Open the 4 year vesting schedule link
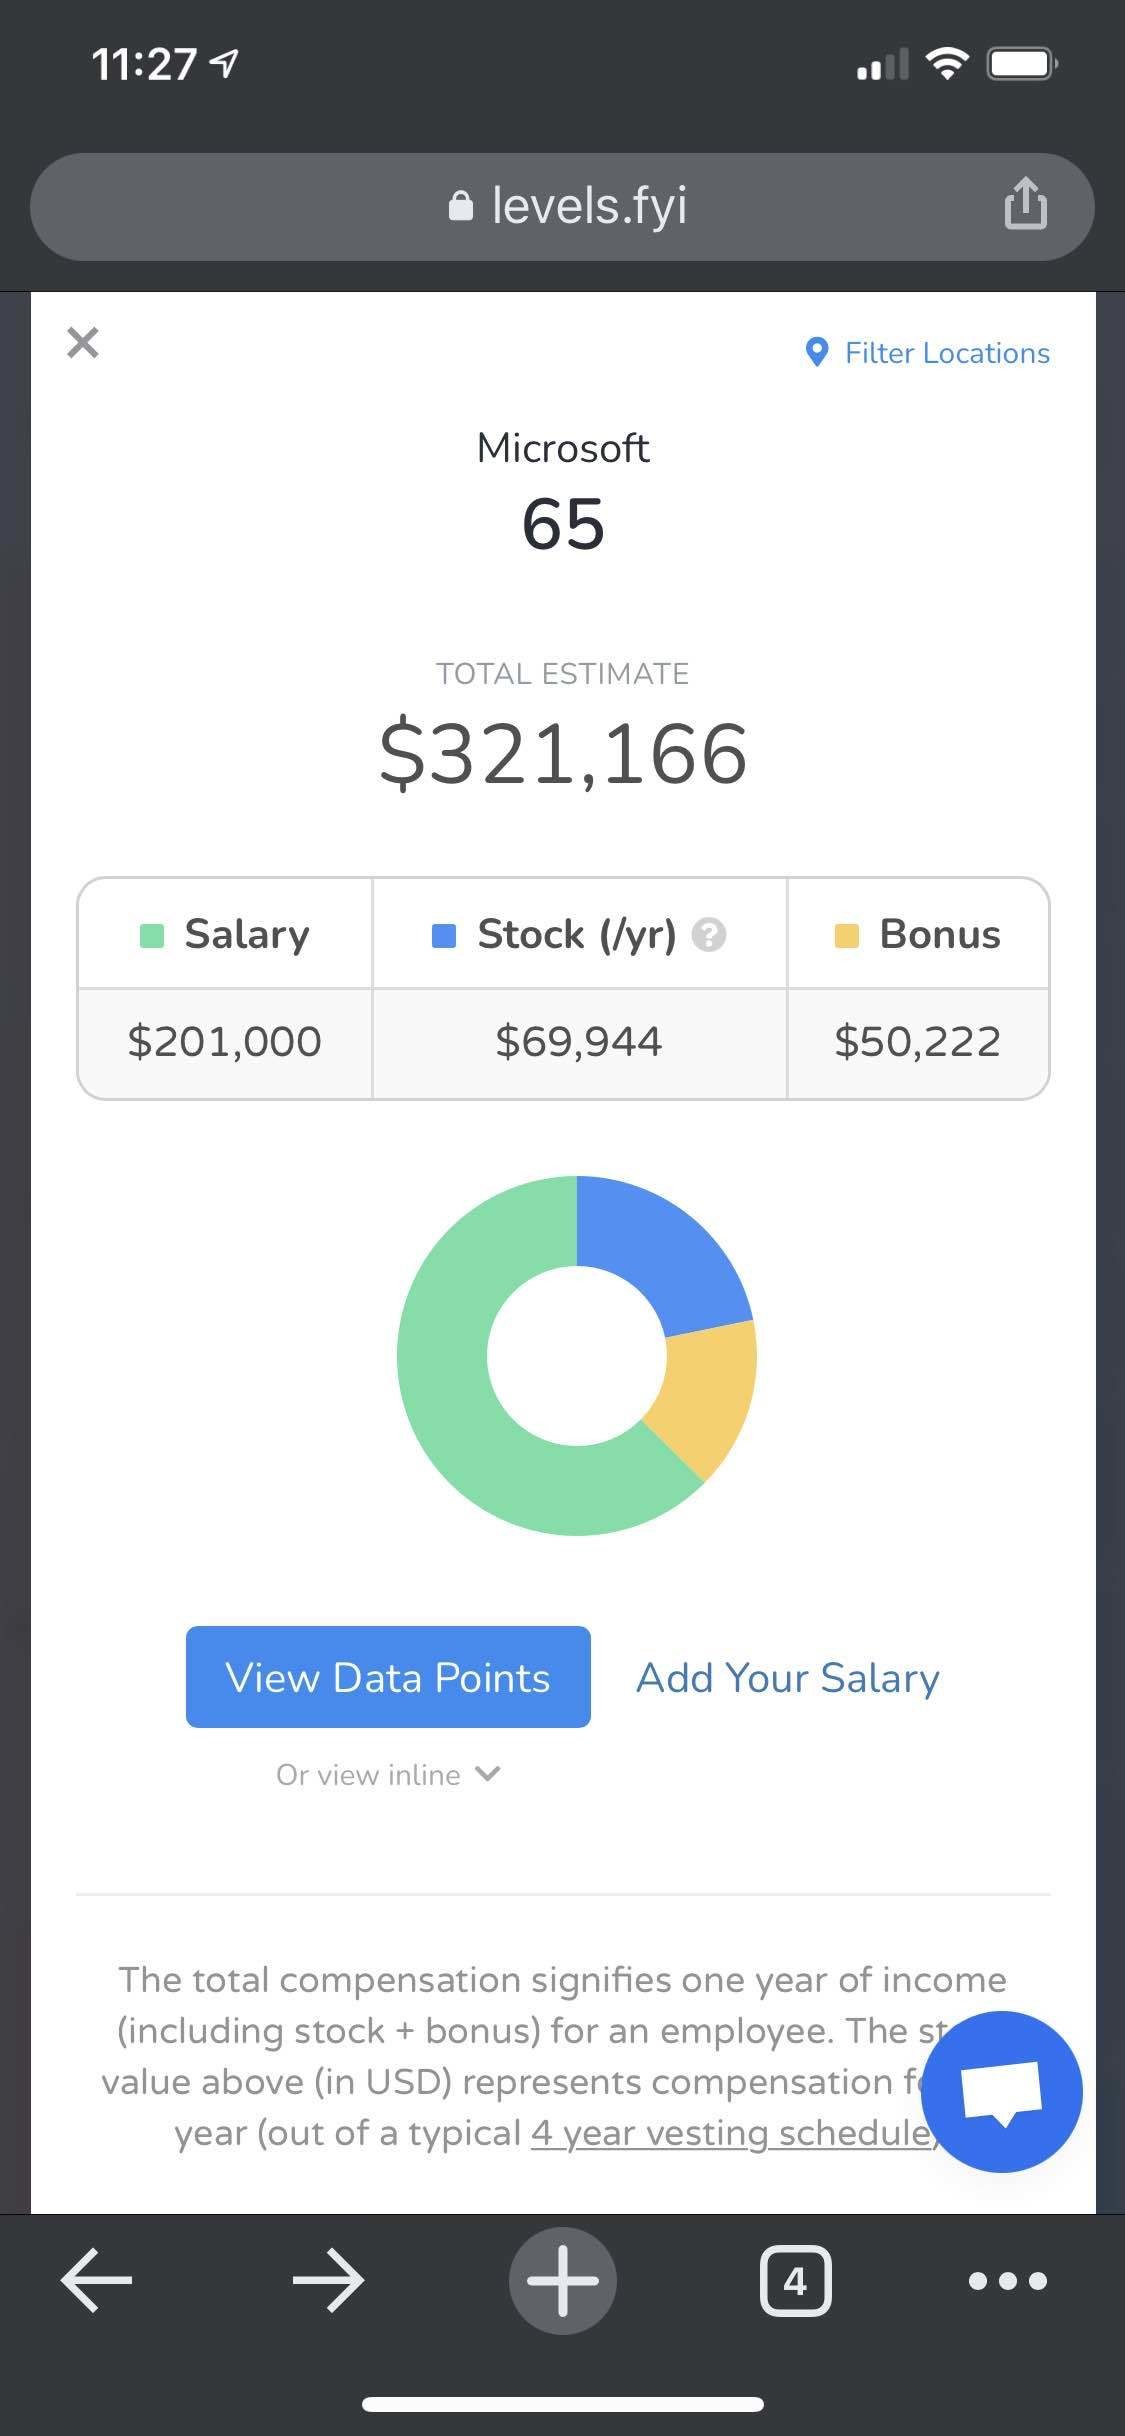 734,2133
